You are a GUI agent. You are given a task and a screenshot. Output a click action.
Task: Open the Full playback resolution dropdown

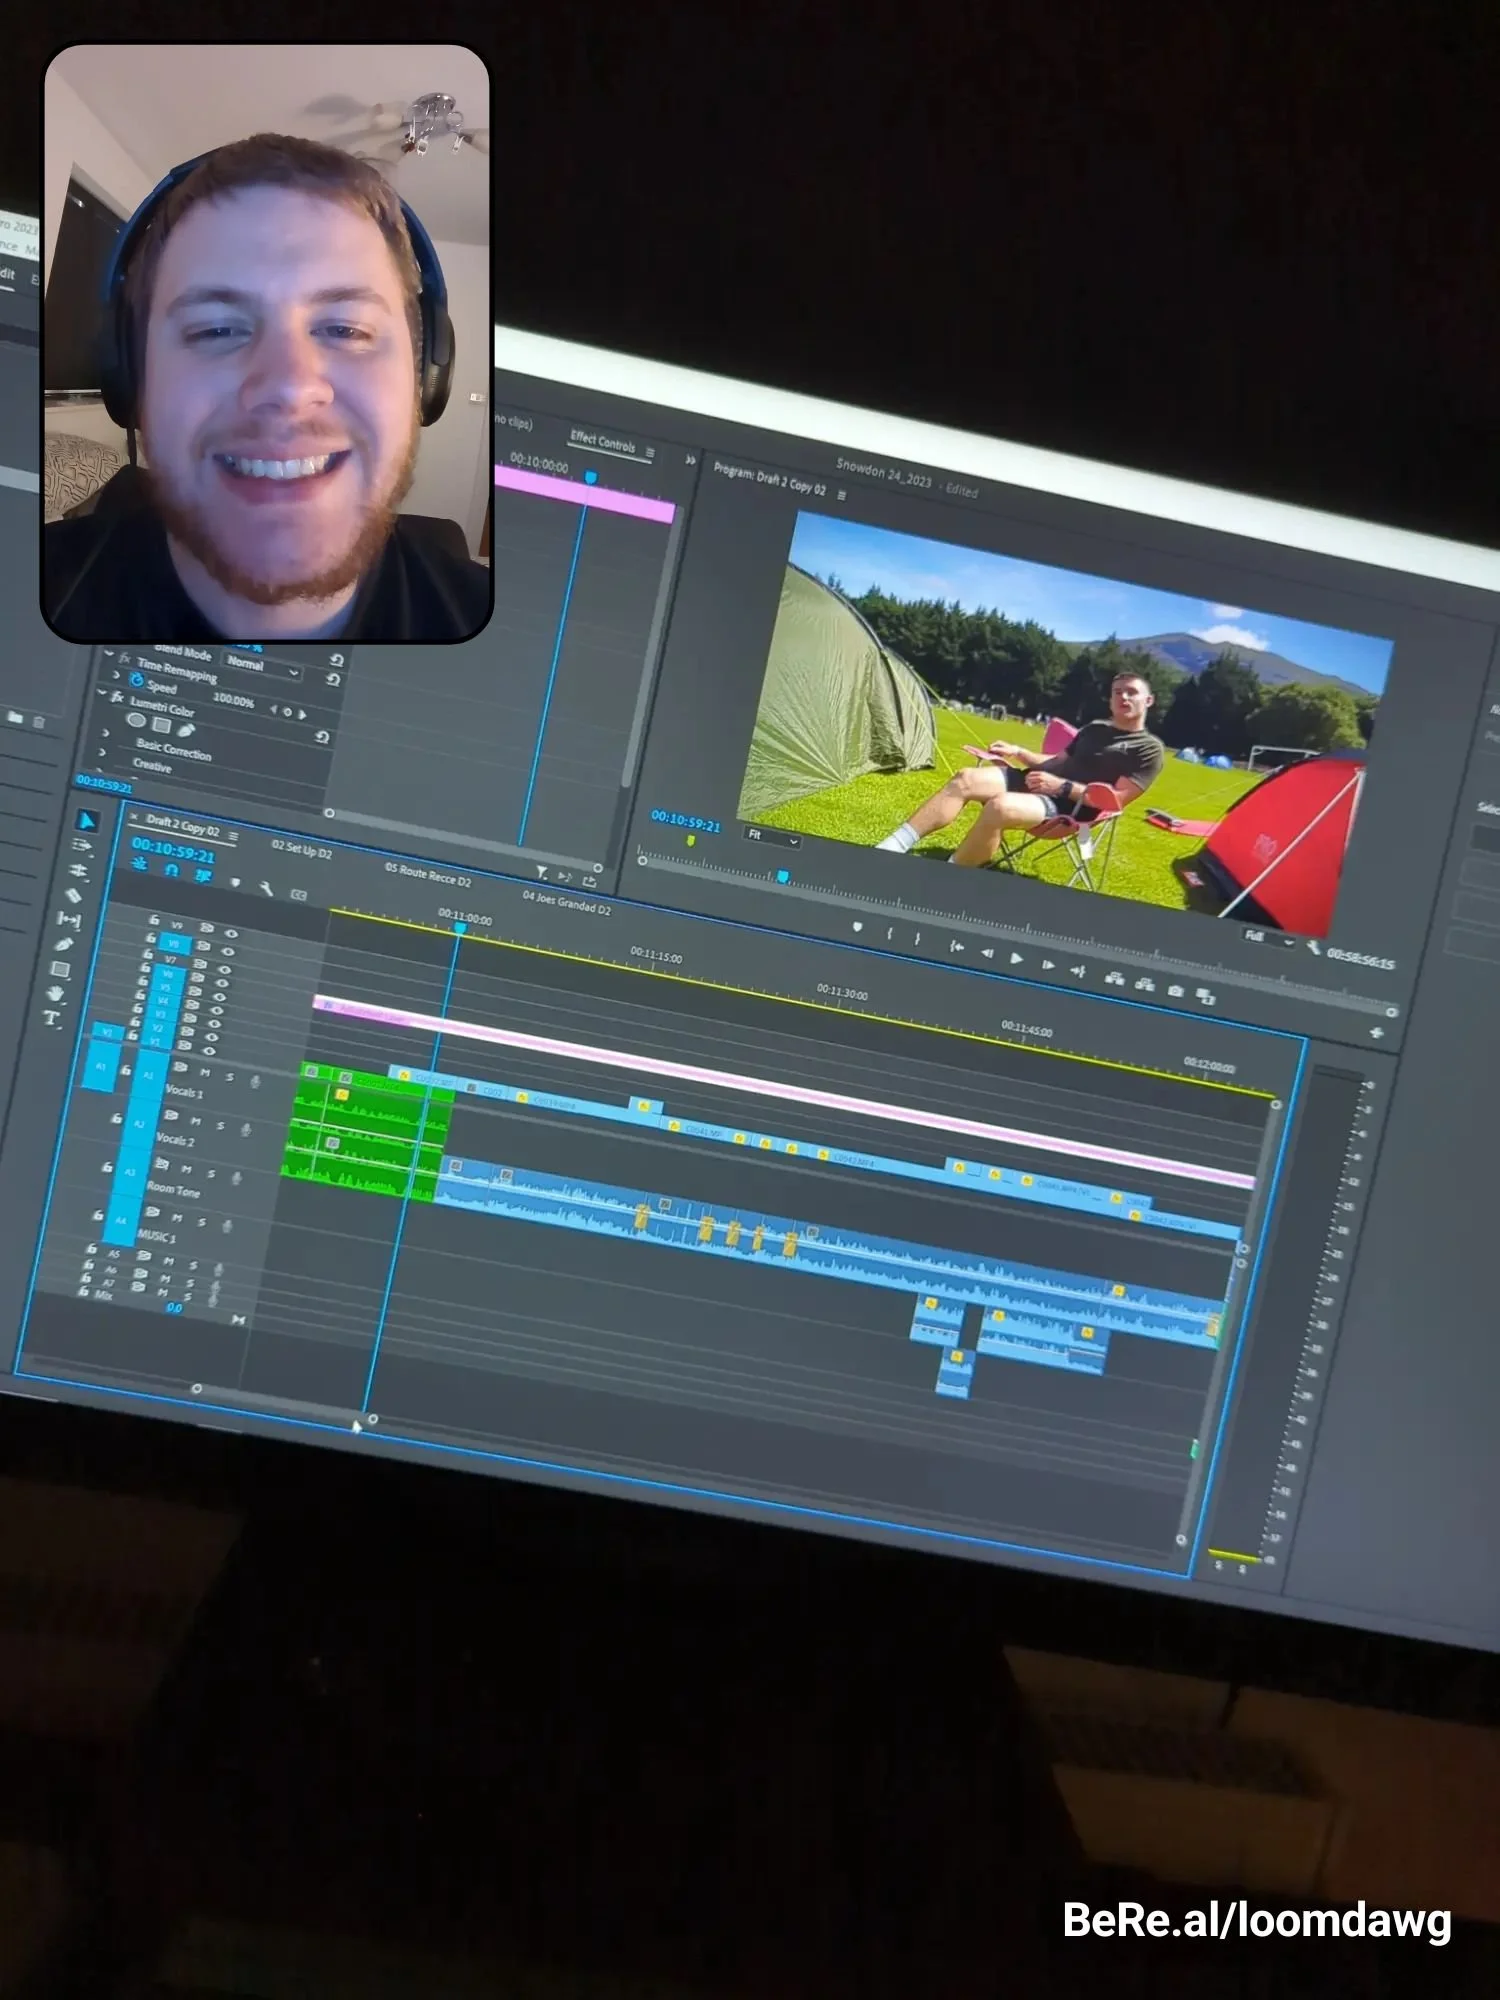[1268, 938]
